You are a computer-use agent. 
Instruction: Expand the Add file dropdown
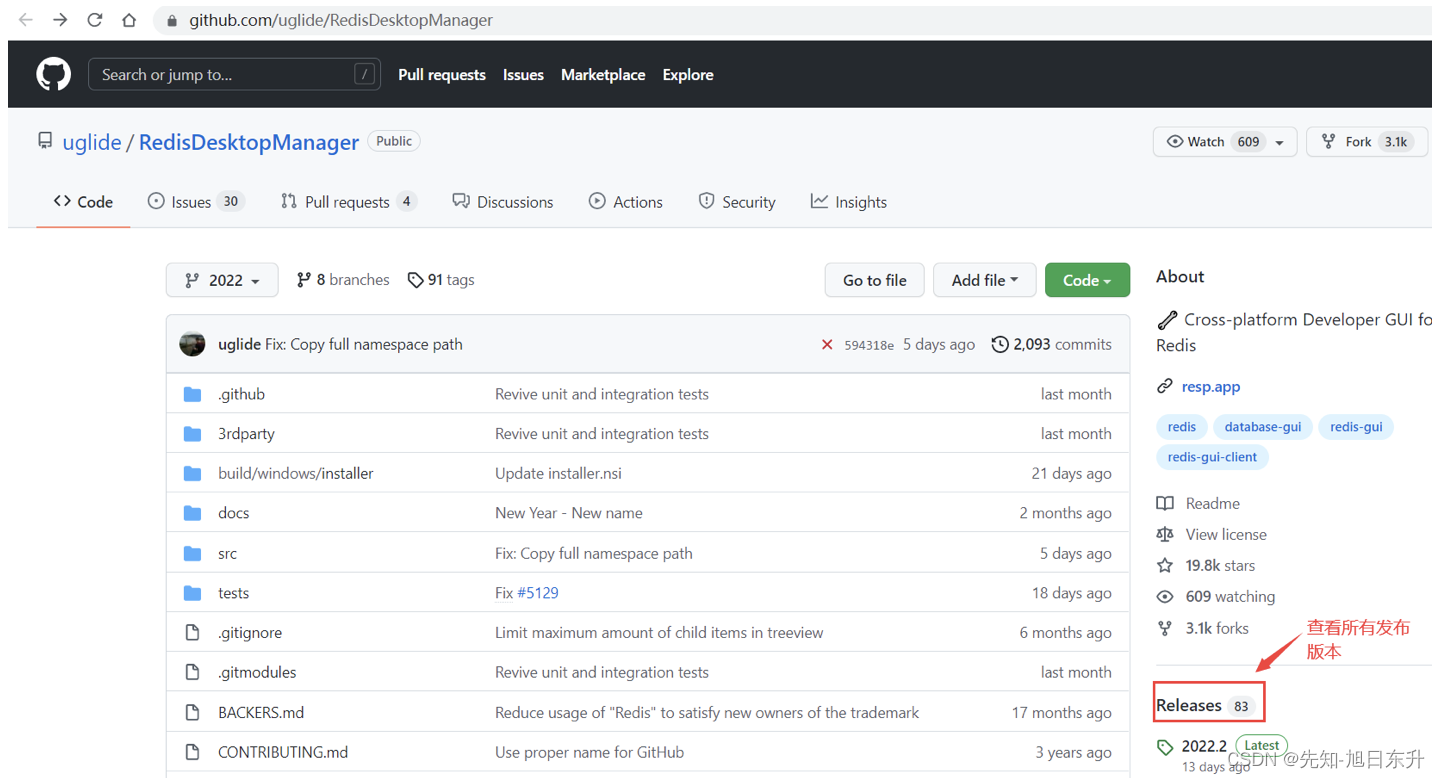tap(984, 280)
